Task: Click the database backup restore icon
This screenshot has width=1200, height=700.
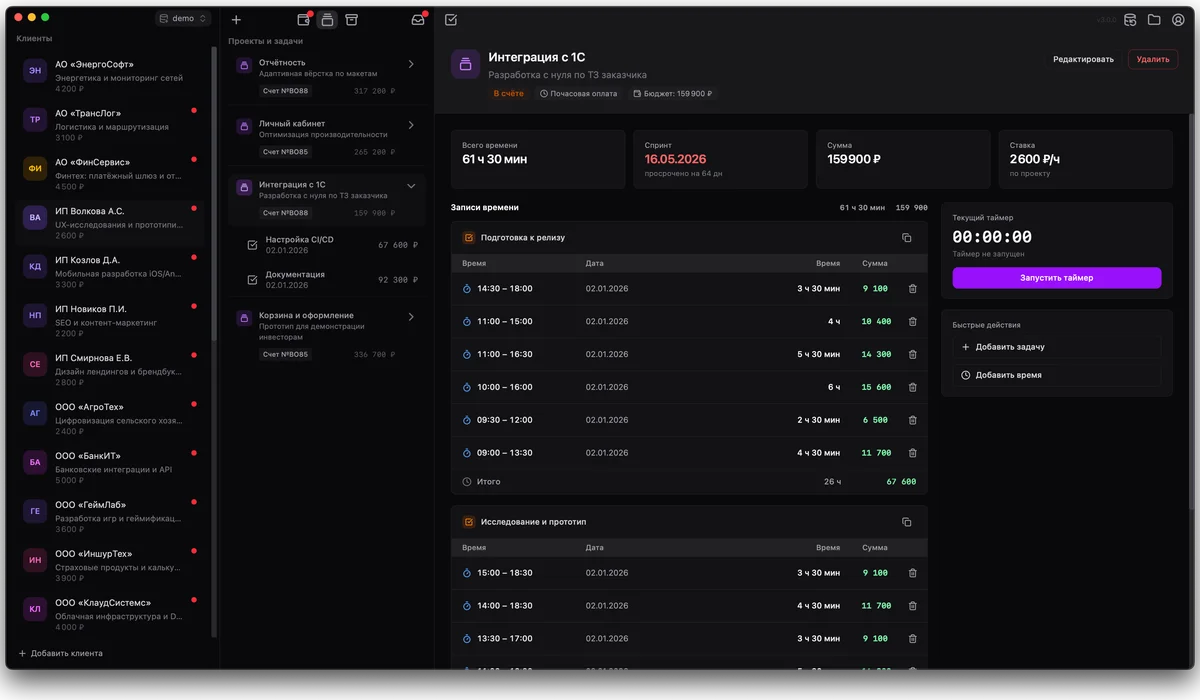Action: point(1130,19)
